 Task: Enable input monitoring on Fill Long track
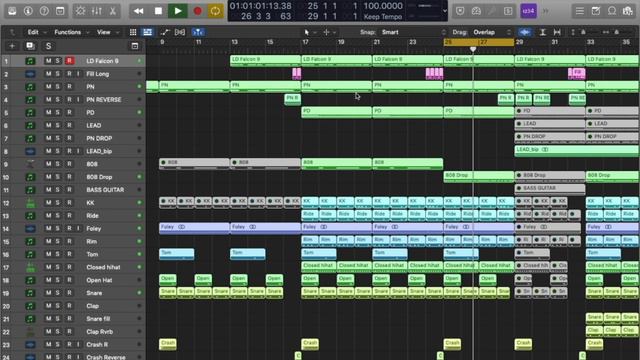click(x=78, y=74)
